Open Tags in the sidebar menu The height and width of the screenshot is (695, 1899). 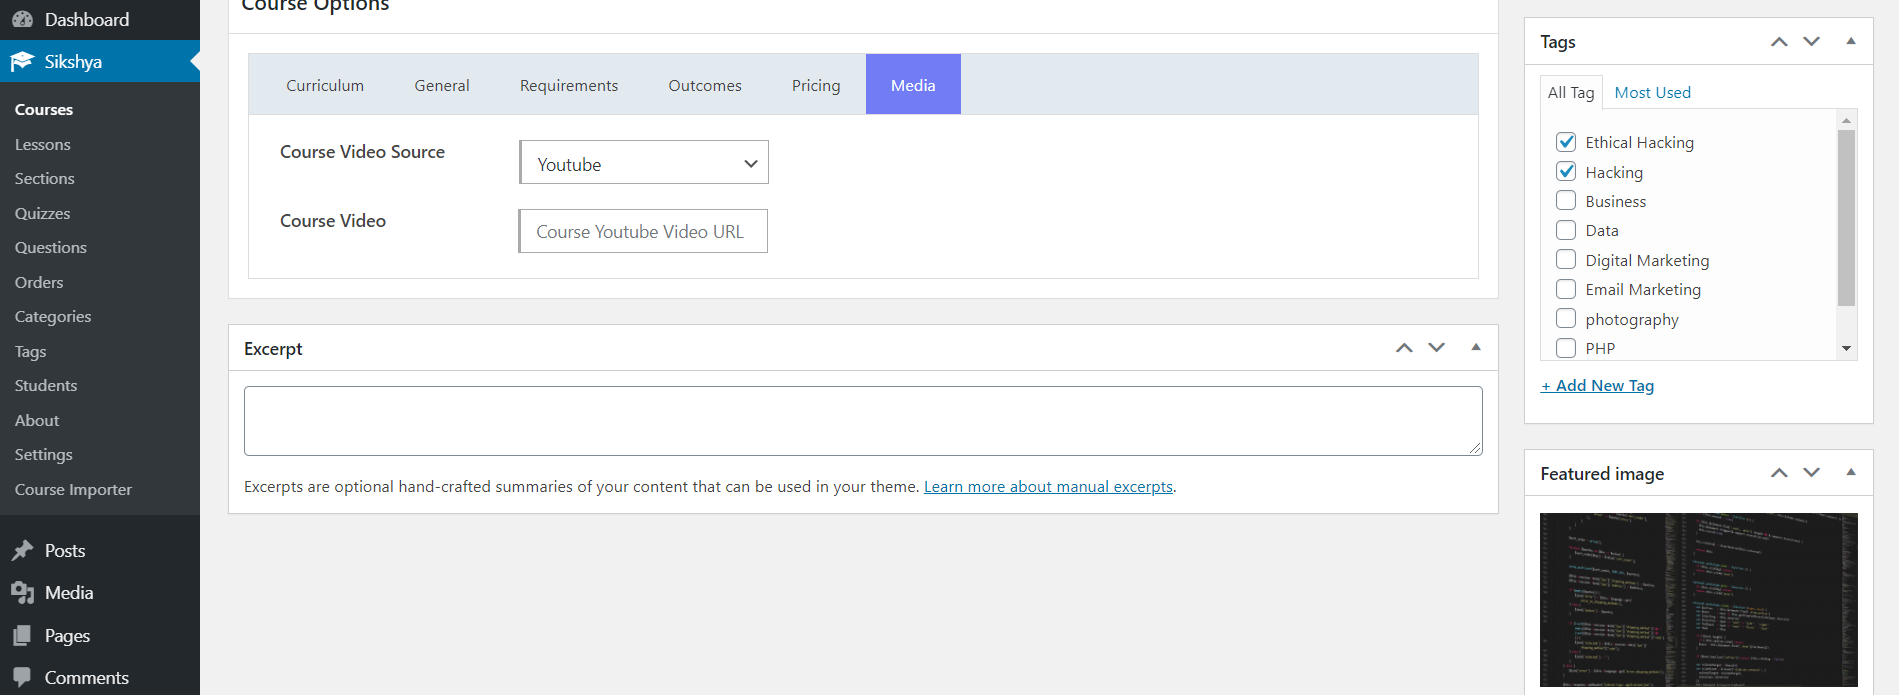pos(30,352)
